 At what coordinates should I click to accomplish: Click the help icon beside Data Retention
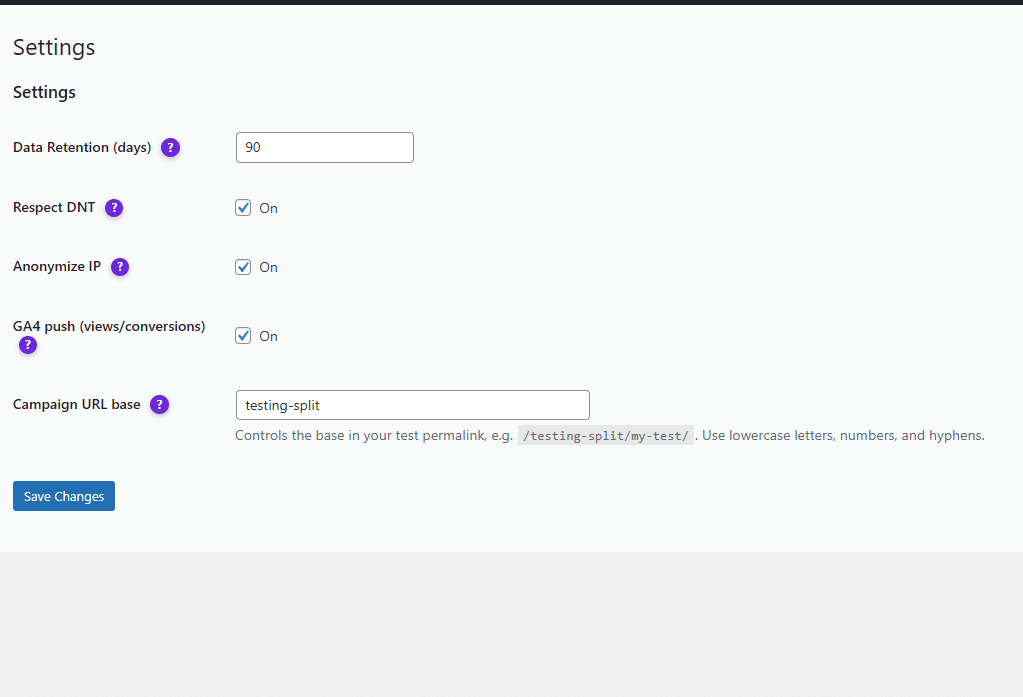click(x=171, y=147)
